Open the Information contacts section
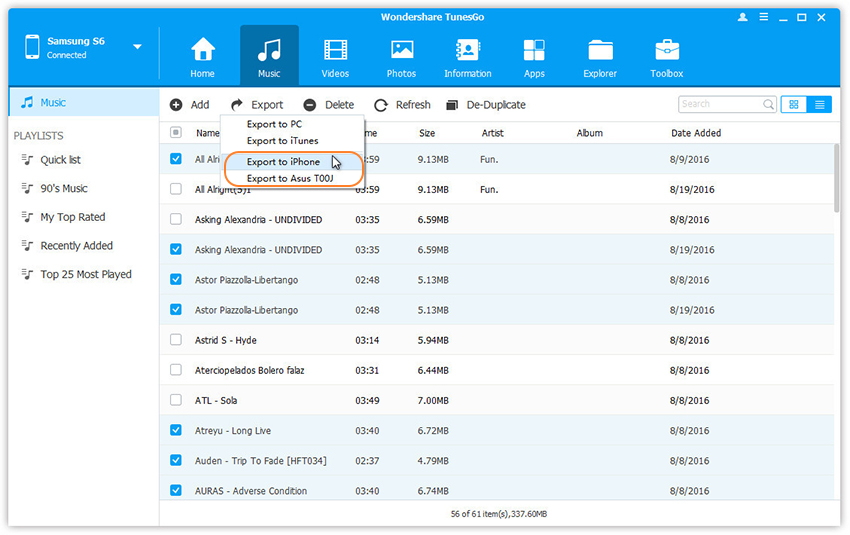 pyautogui.click(x=468, y=57)
